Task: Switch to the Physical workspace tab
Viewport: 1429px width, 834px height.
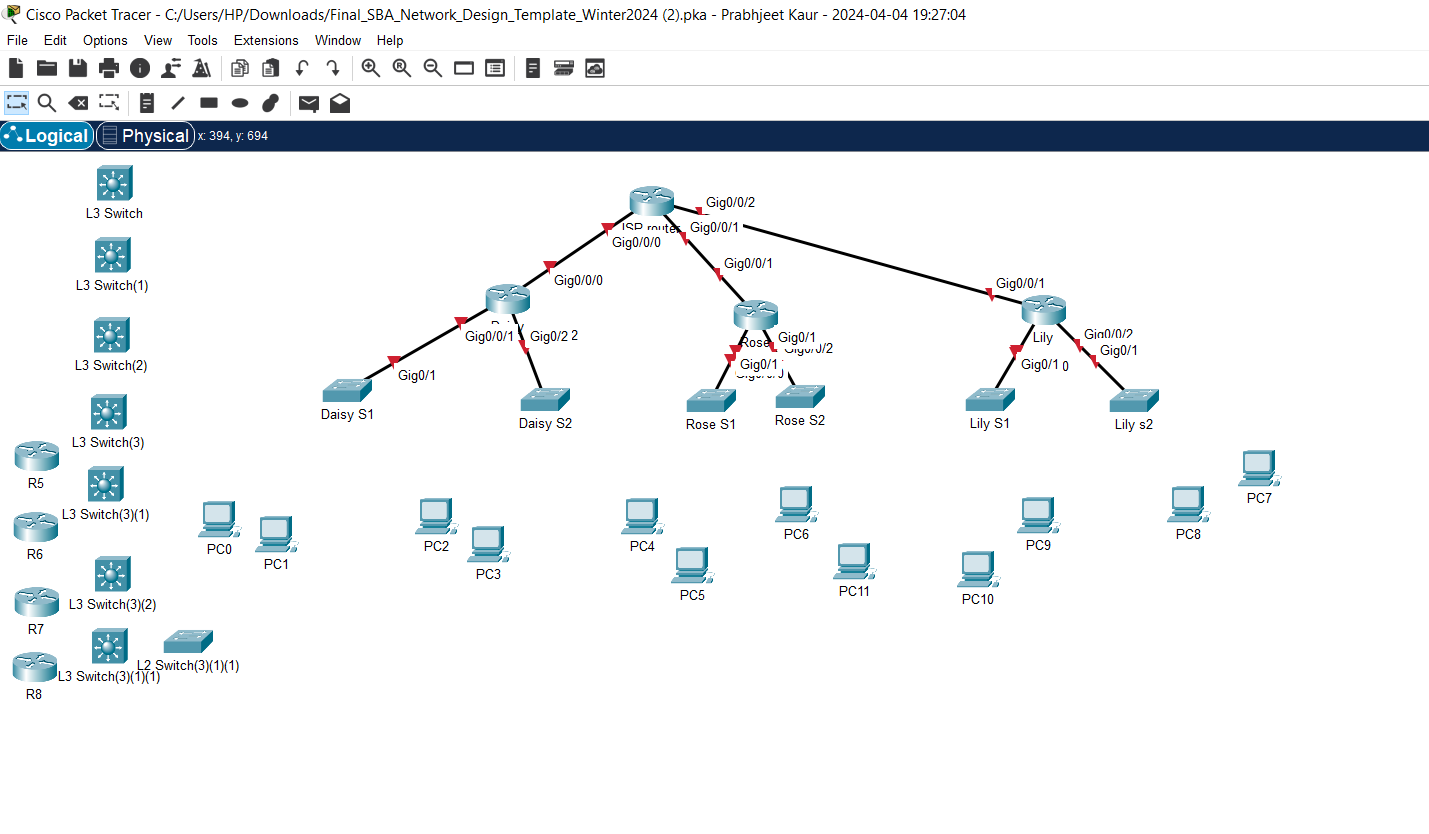Action: (x=145, y=135)
